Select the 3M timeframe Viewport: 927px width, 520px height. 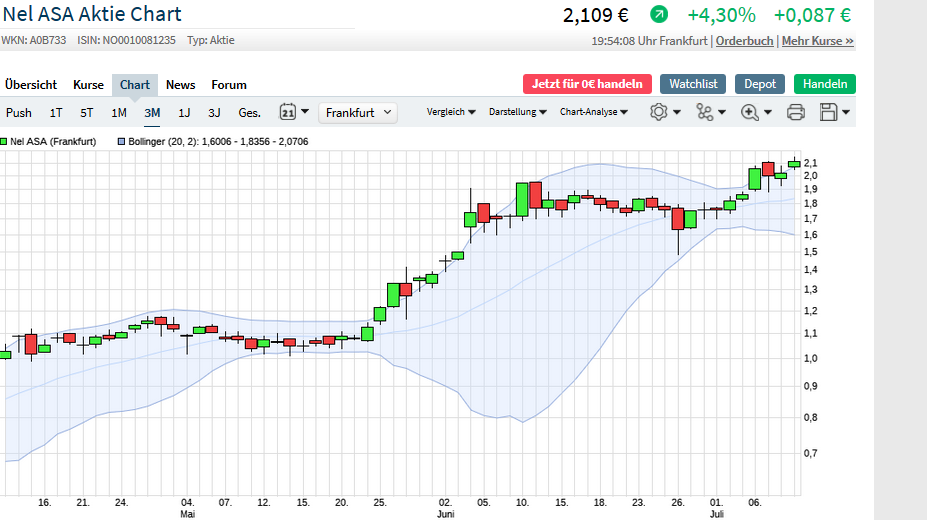coord(152,112)
